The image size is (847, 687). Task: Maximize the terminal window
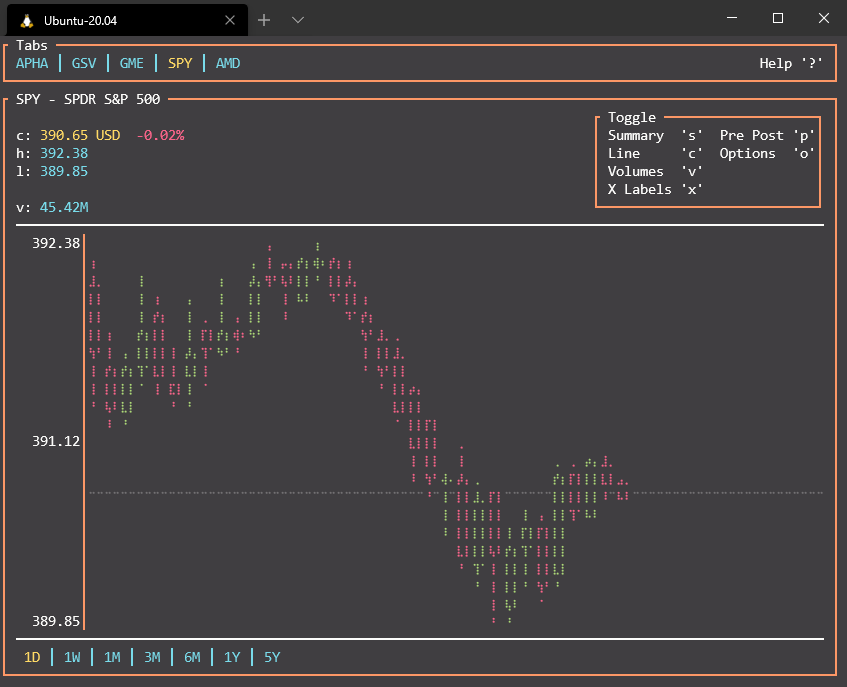coord(778,18)
